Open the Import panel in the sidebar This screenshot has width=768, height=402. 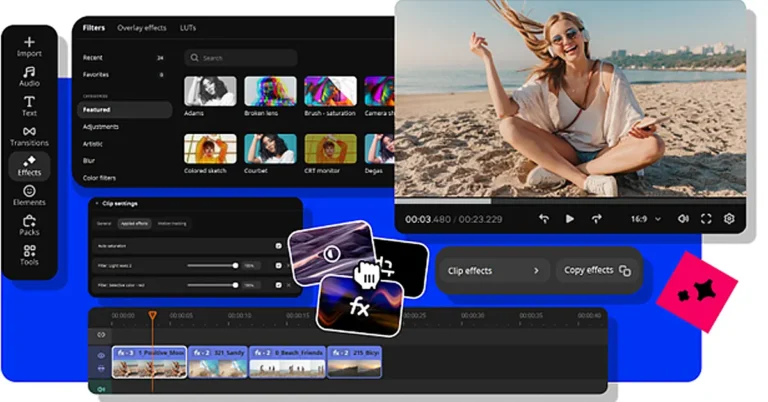point(29,46)
